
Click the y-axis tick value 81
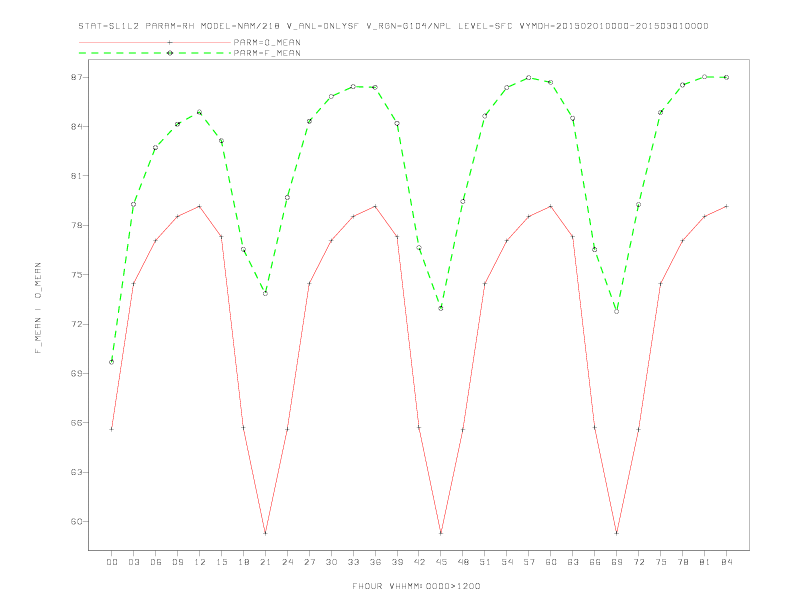click(76, 176)
